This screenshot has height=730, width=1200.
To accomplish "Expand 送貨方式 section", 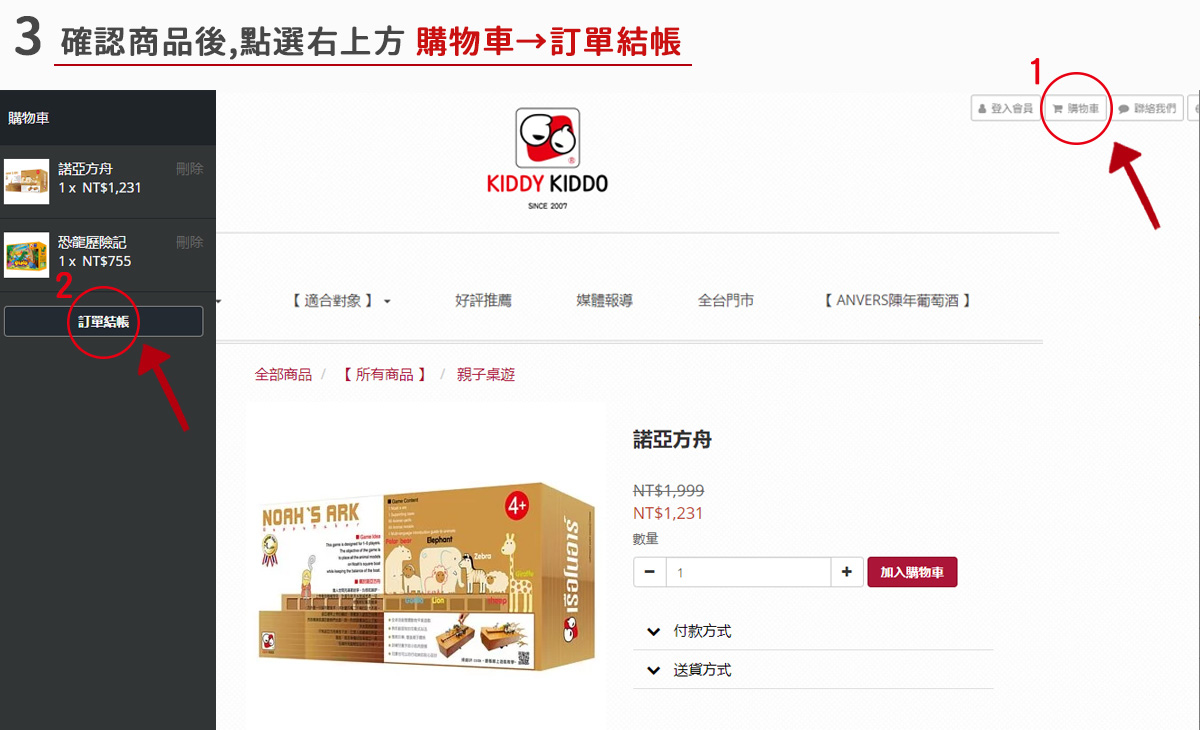I will point(813,670).
